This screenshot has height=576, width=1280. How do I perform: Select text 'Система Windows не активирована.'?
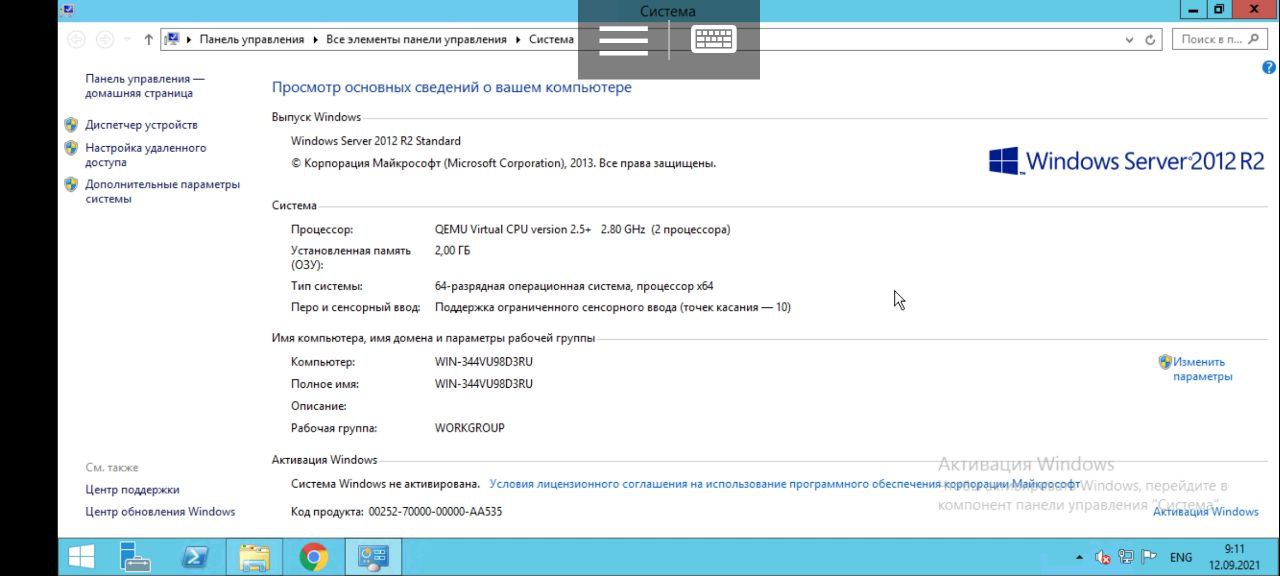(x=385, y=484)
